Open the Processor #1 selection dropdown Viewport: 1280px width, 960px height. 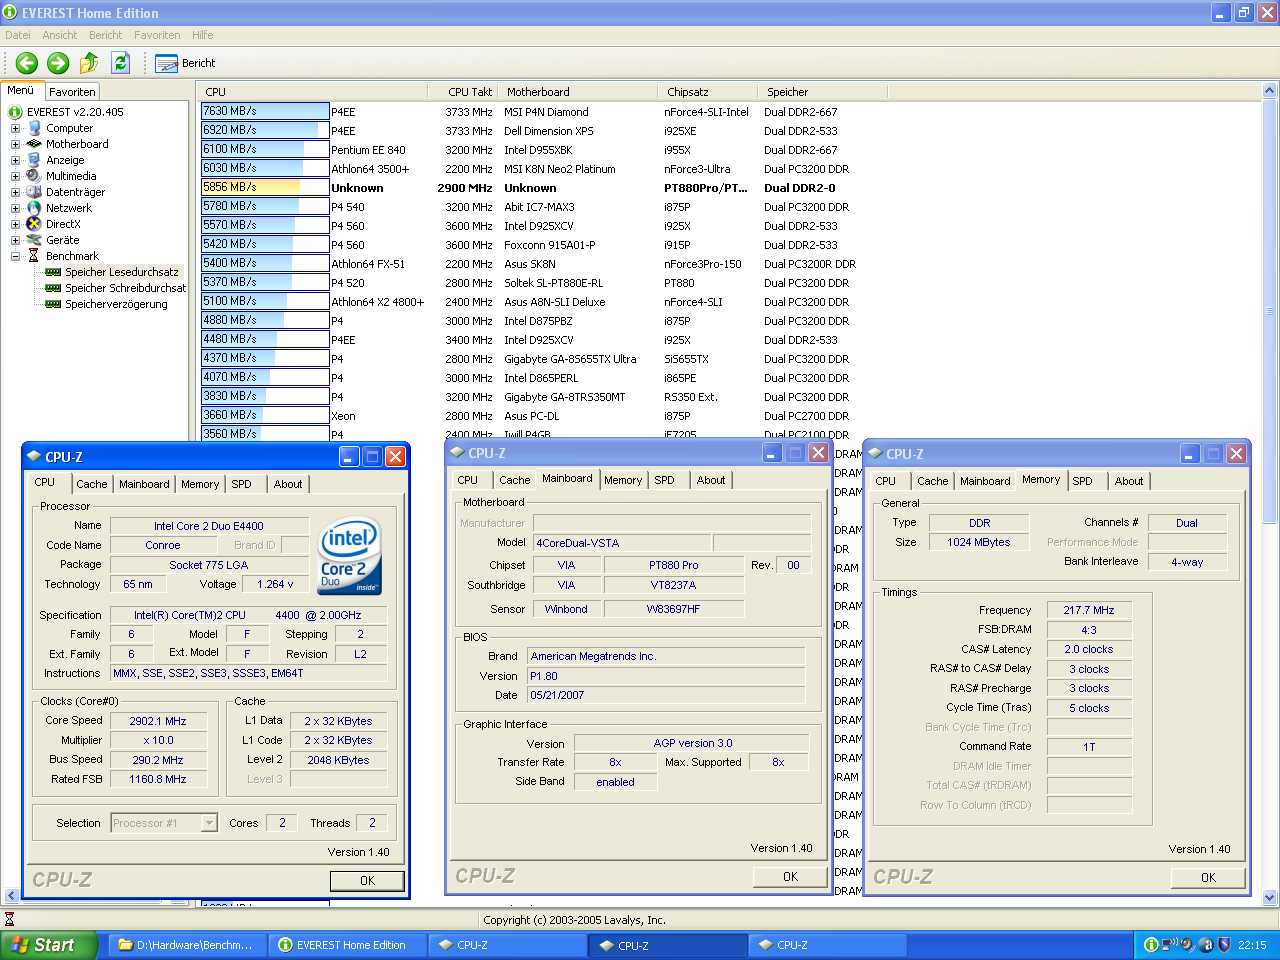(x=209, y=823)
